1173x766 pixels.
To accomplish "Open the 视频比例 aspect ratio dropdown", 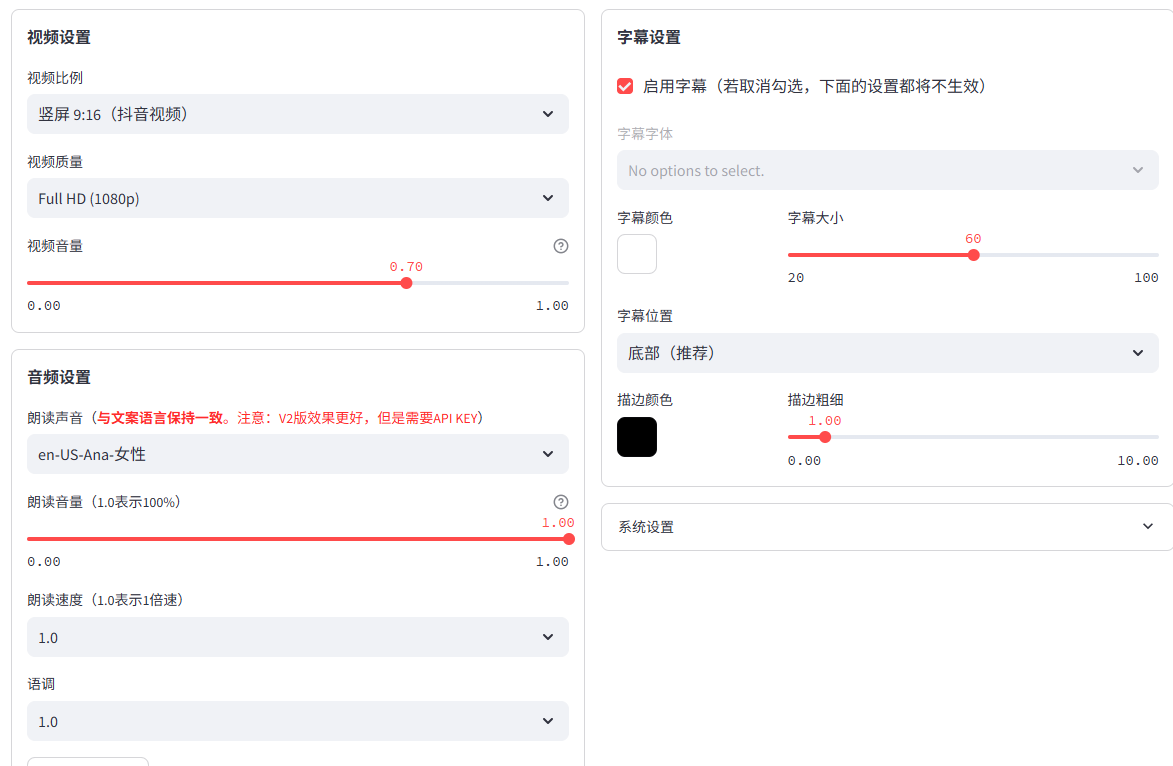I will tap(298, 114).
